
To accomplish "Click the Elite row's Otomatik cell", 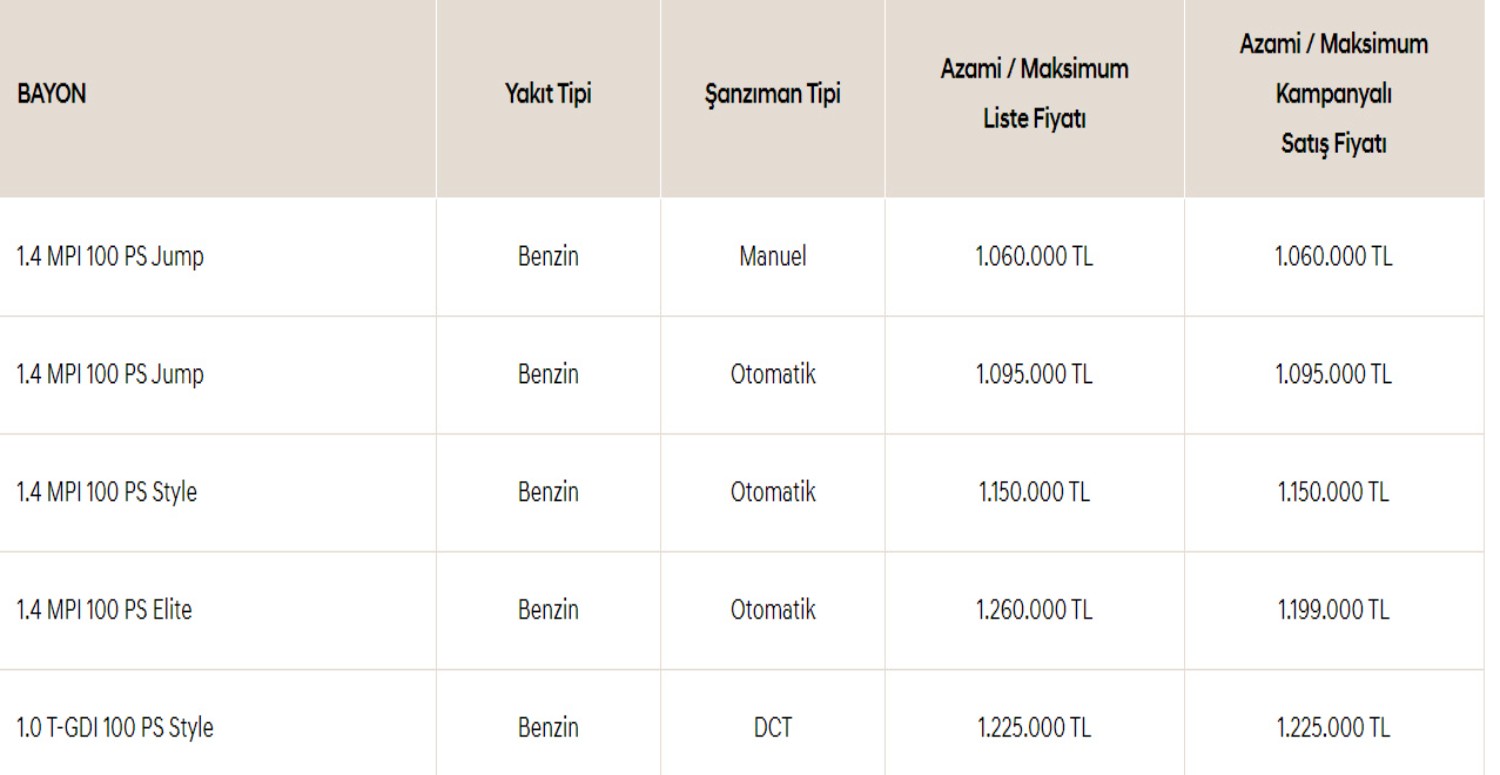I will pyautogui.click(x=773, y=610).
